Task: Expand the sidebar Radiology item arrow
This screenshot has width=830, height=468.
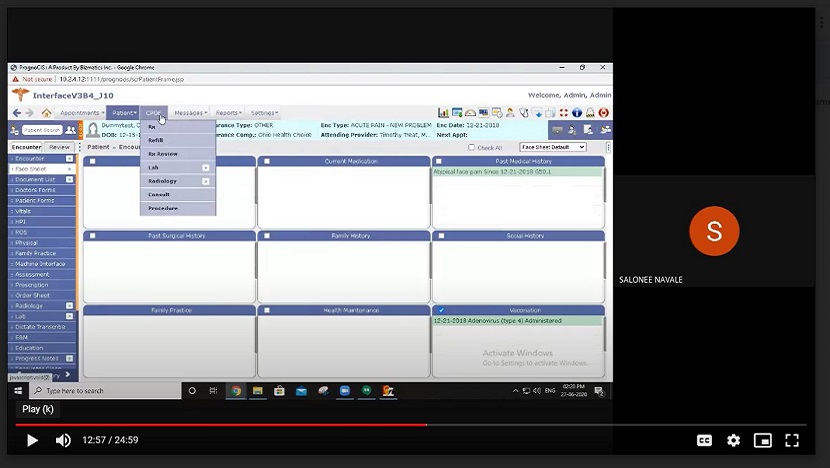Action: click(x=69, y=305)
